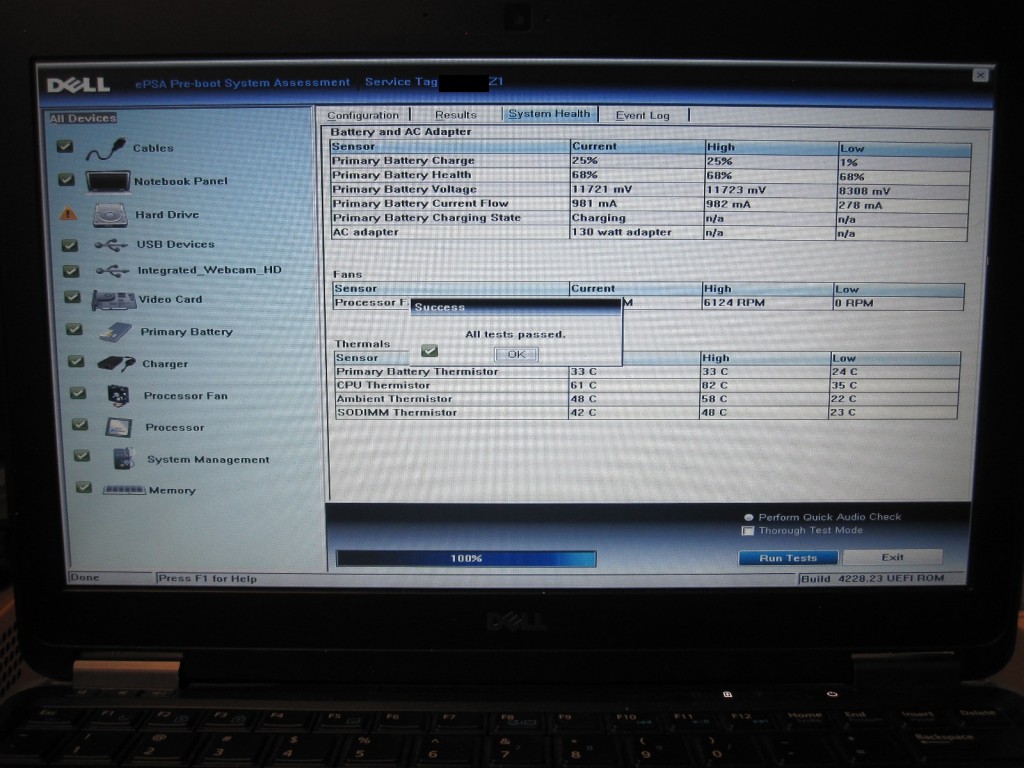Open the Results tab
The image size is (1024, 768).
(x=456, y=114)
